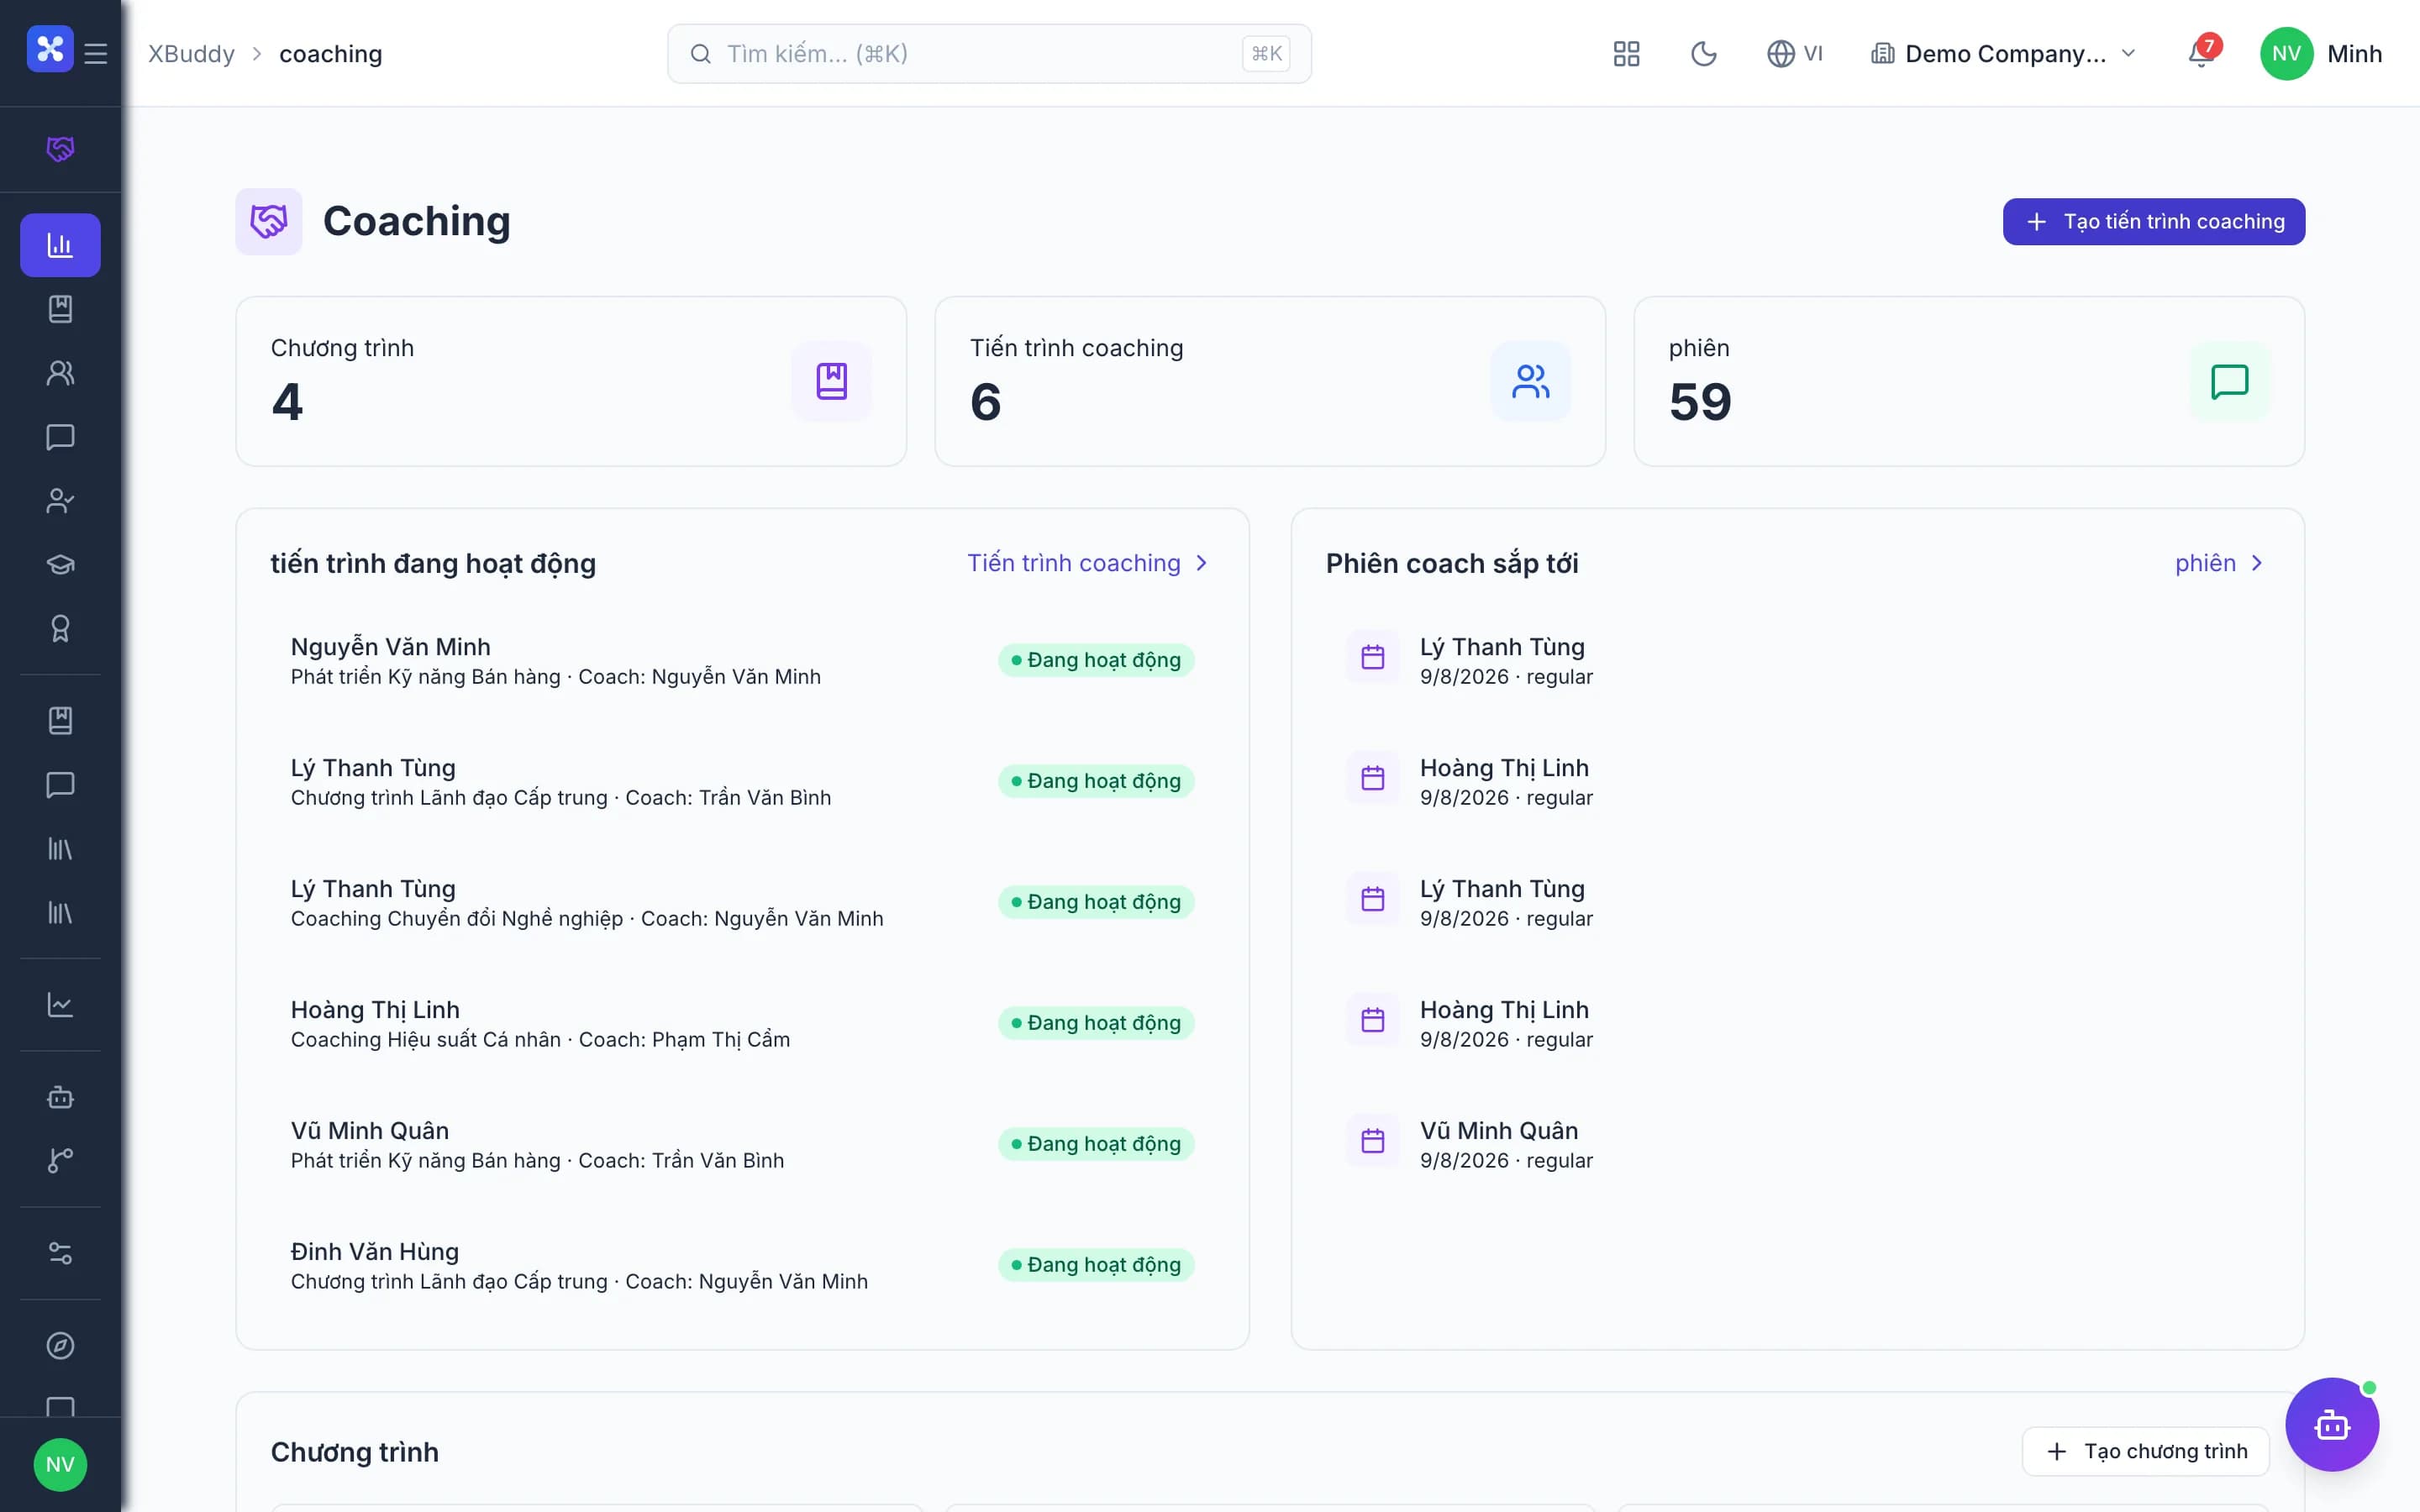Open Vũ Minh Quân Phát triển Kỹ năng row
Viewport: 2420px width, 1512px height.
[742, 1145]
